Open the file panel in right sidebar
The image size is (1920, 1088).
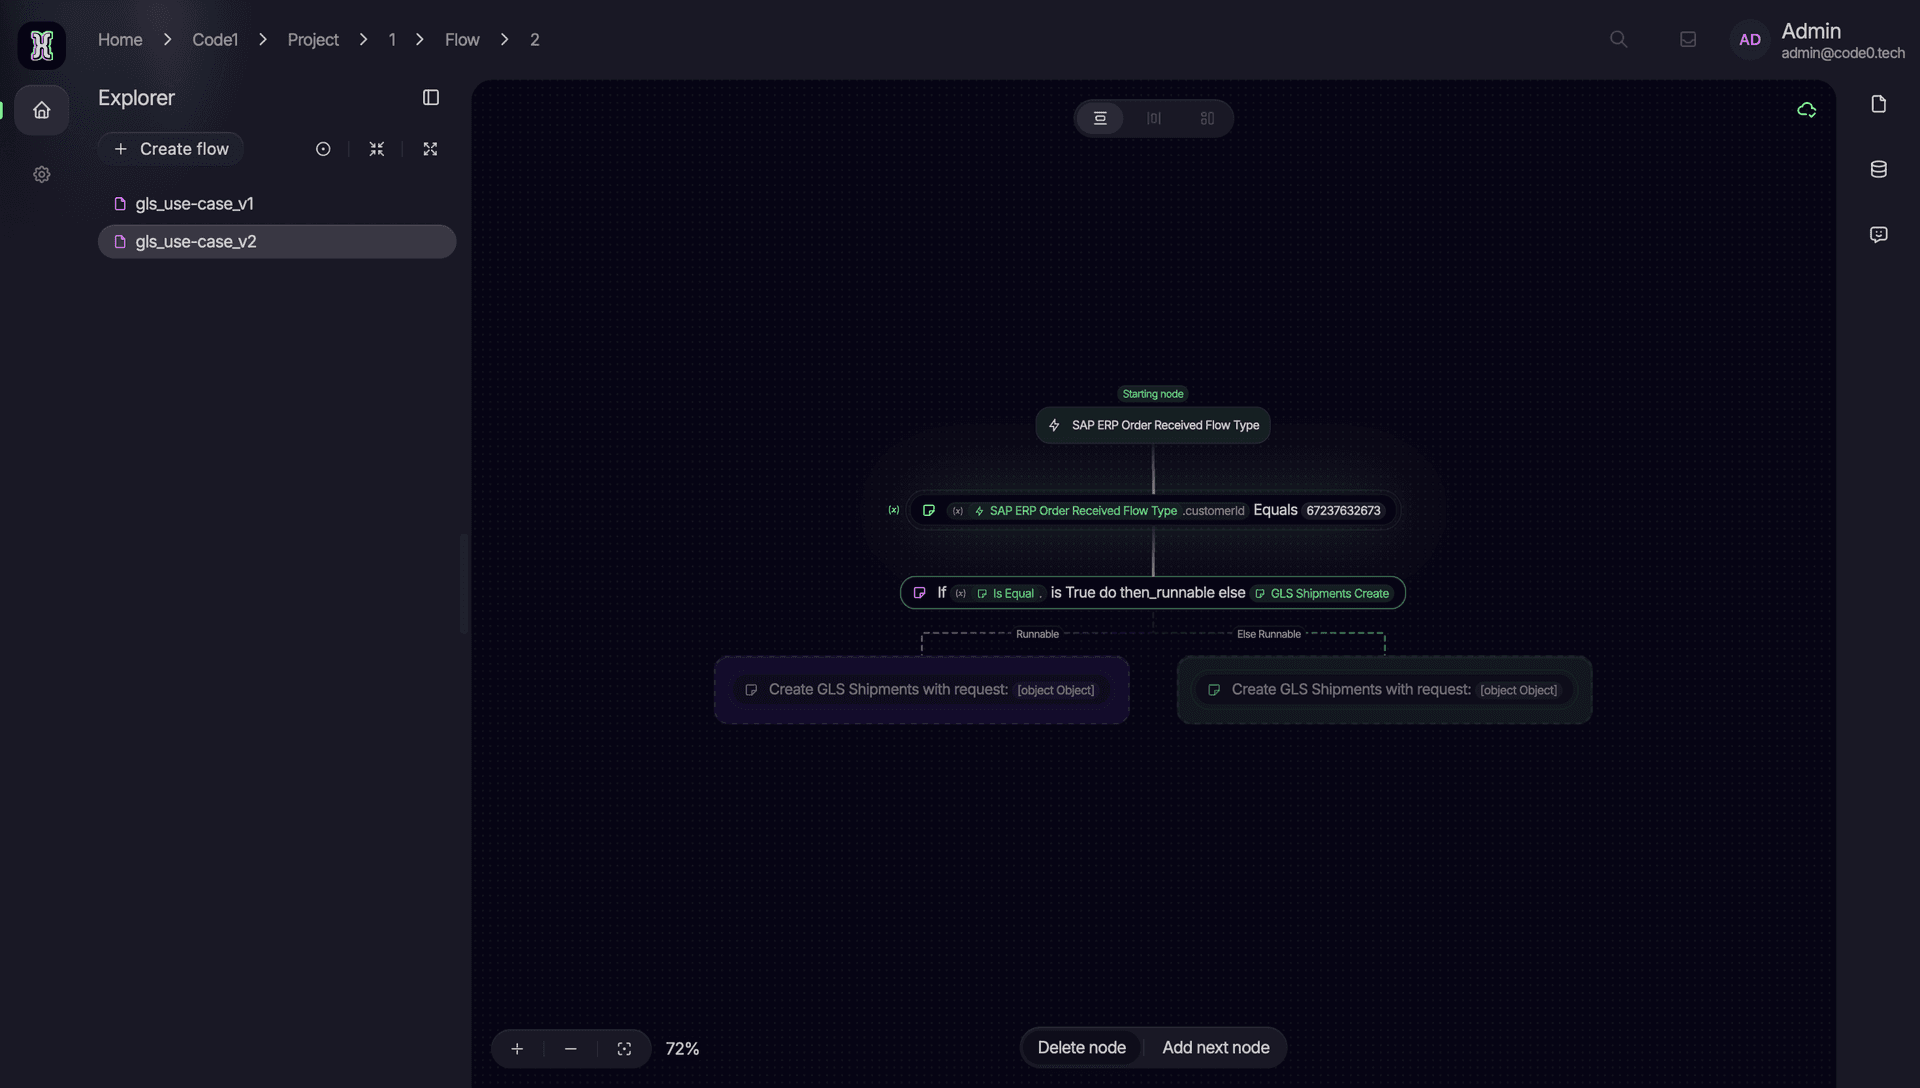1878,104
